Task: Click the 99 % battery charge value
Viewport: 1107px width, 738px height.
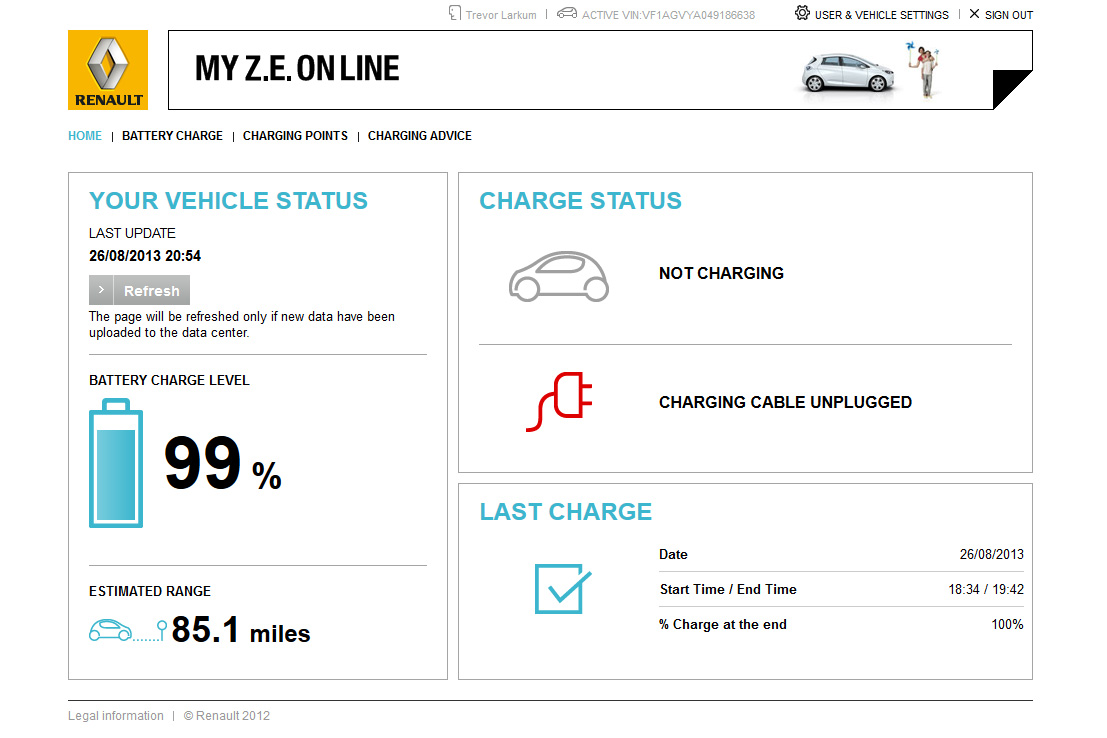Action: pyautogui.click(x=222, y=463)
